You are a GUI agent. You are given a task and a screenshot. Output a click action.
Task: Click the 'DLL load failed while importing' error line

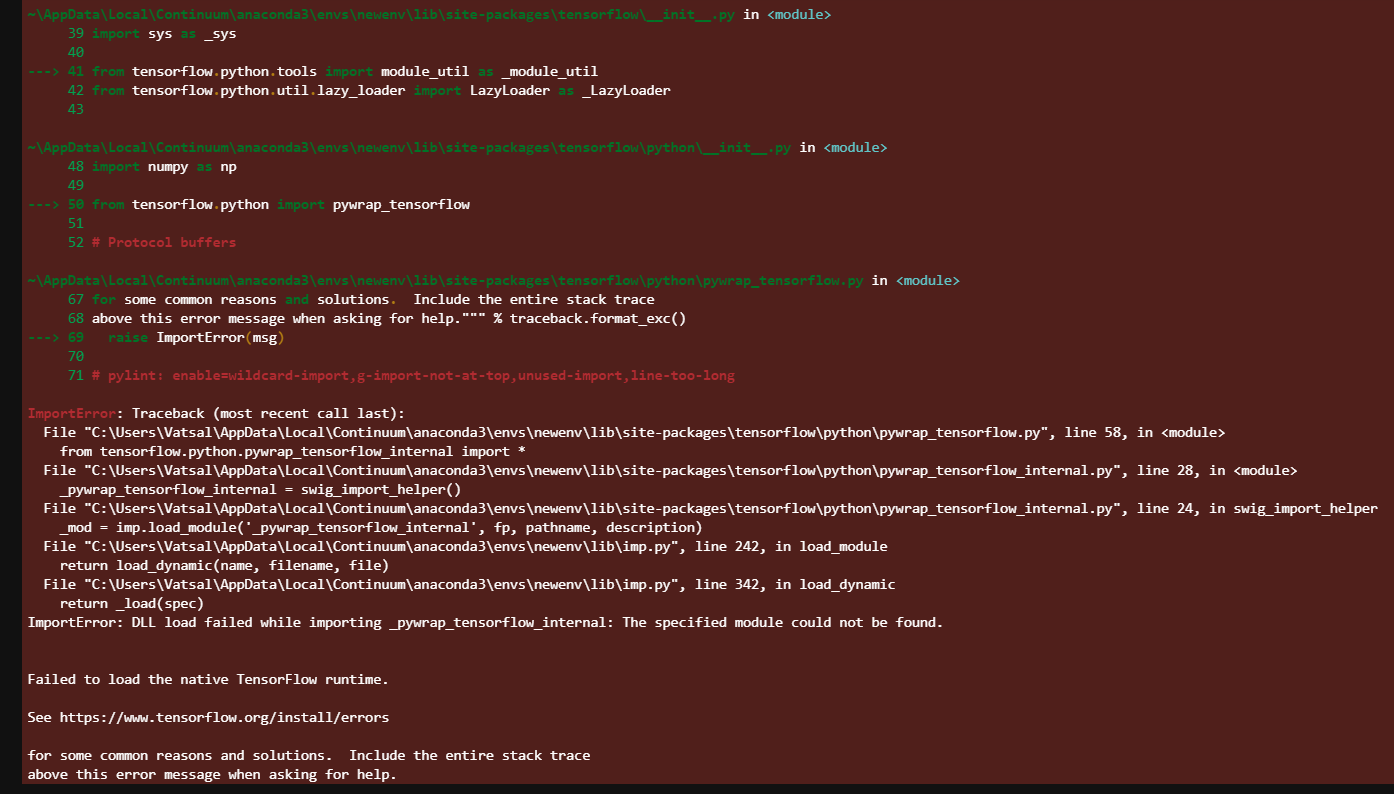click(x=485, y=623)
